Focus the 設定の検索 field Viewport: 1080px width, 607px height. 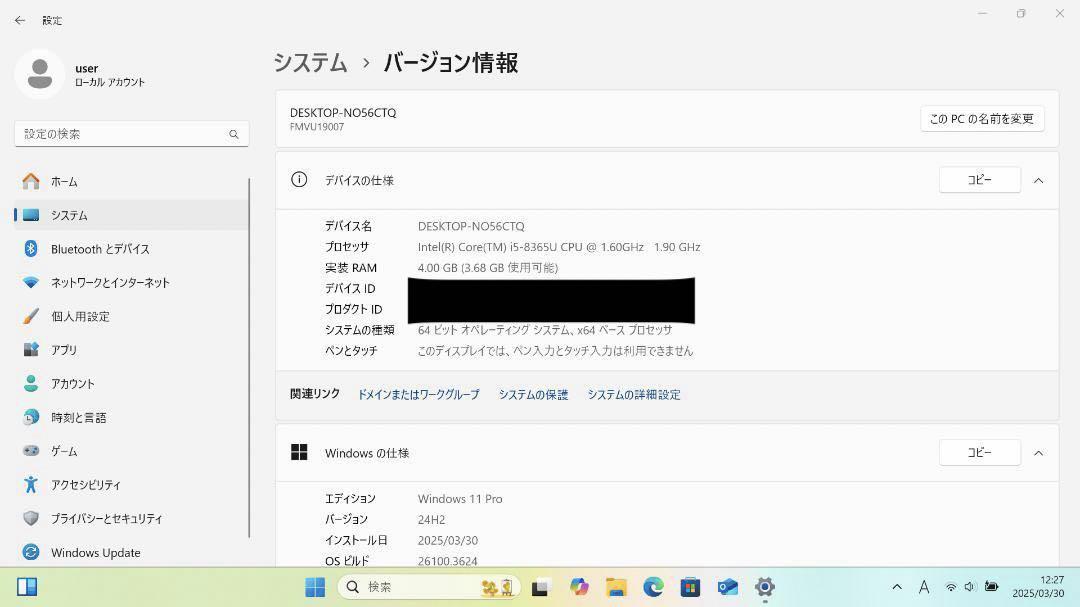click(132, 134)
